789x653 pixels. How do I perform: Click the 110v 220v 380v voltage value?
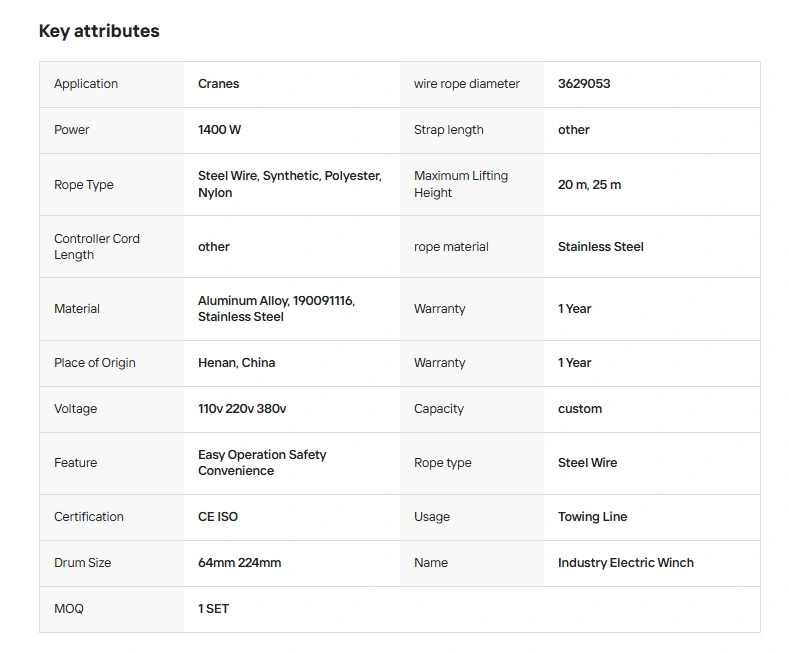pos(242,409)
